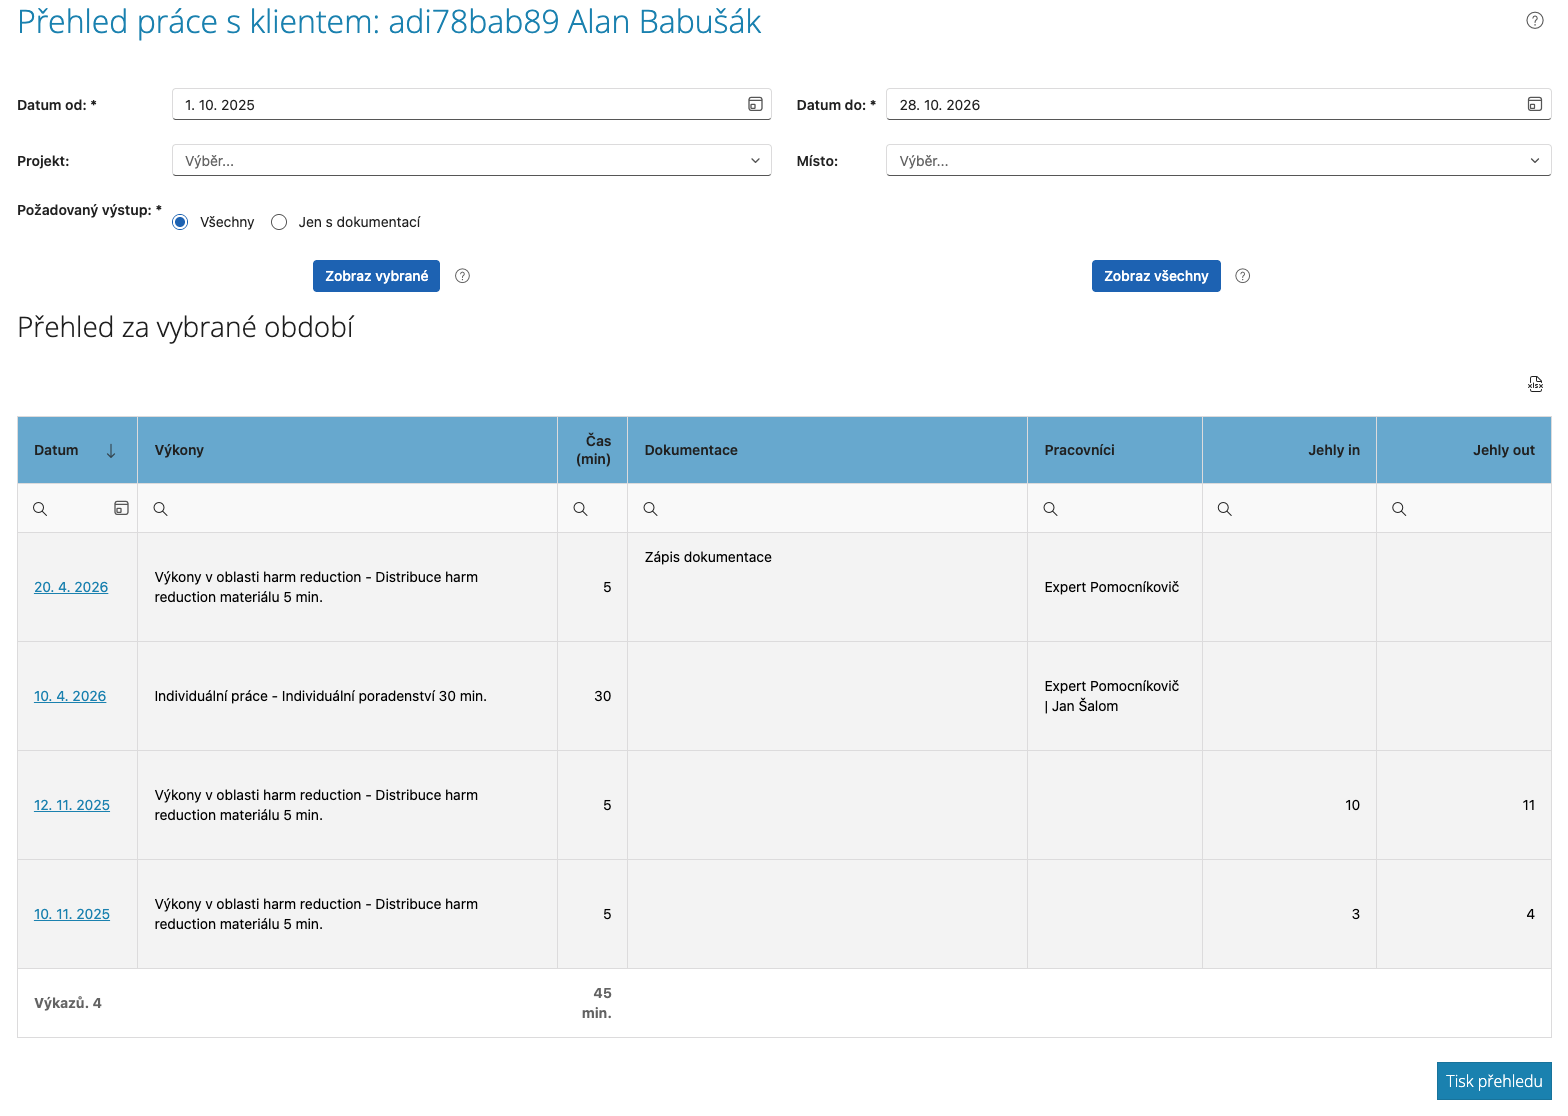Image resolution: width=1568 pixels, height=1116 pixels.
Task: Open the 10. 4. 2026 record link
Action: 70,696
